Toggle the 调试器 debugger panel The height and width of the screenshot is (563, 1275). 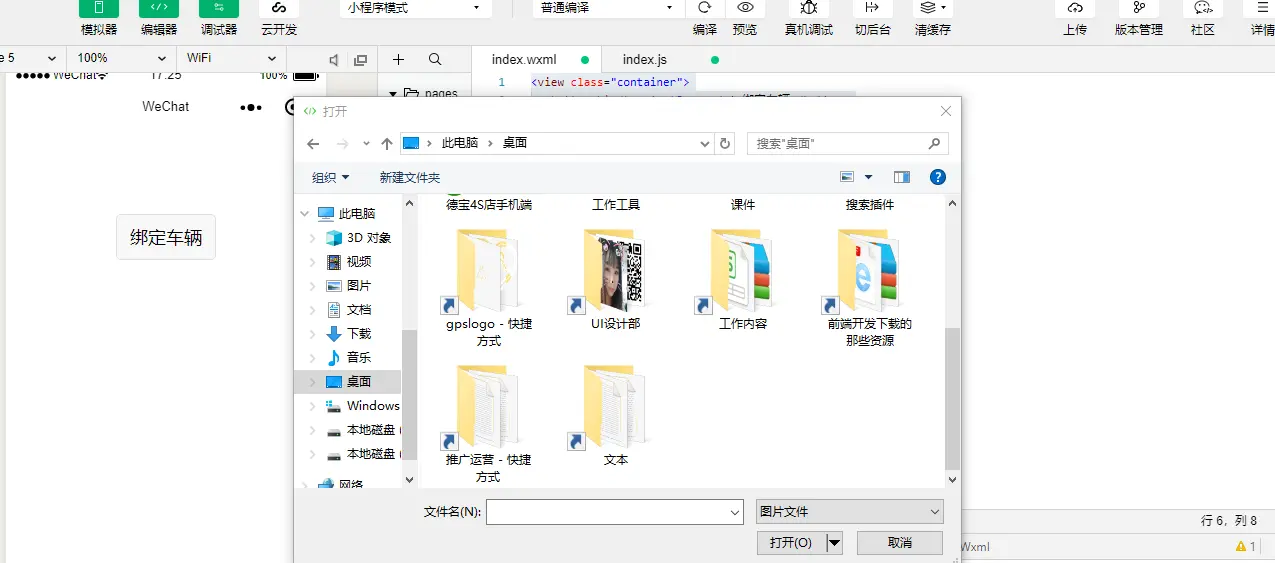tap(219, 8)
